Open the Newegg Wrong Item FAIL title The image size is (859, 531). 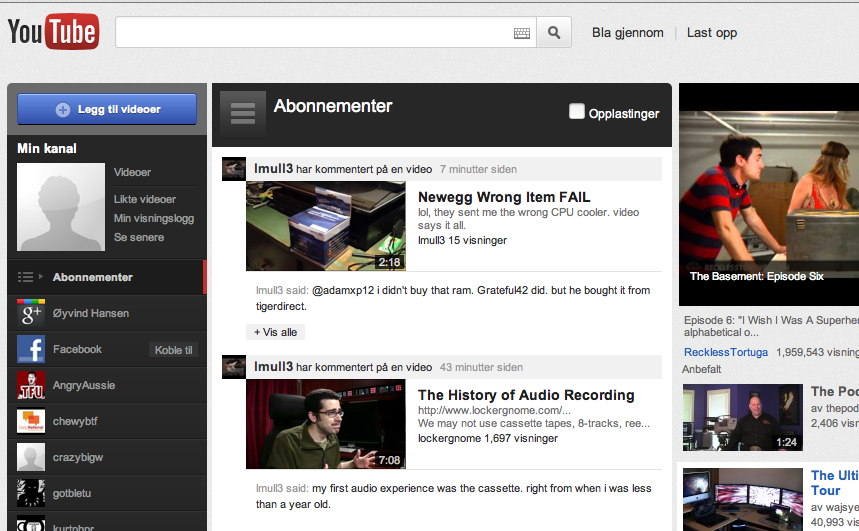pos(504,197)
